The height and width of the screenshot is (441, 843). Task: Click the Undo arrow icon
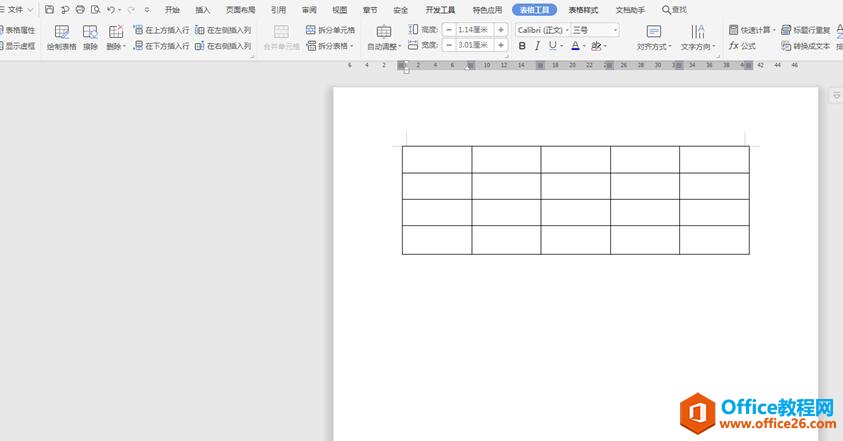[111, 10]
